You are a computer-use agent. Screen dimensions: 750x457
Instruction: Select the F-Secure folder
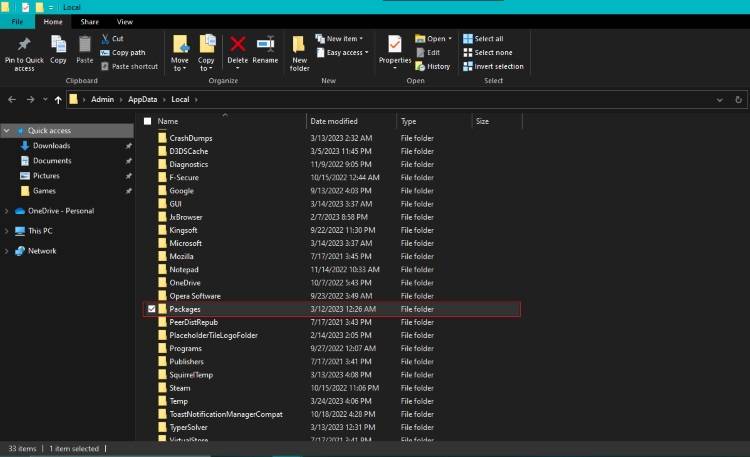[184, 178]
